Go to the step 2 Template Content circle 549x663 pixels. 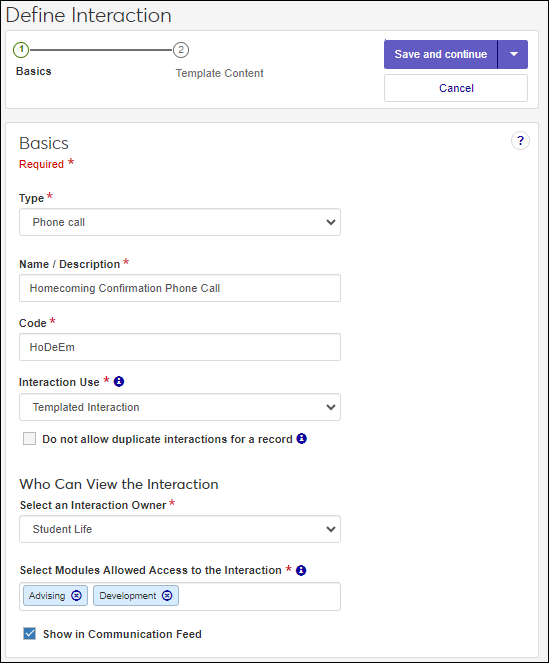coord(181,50)
